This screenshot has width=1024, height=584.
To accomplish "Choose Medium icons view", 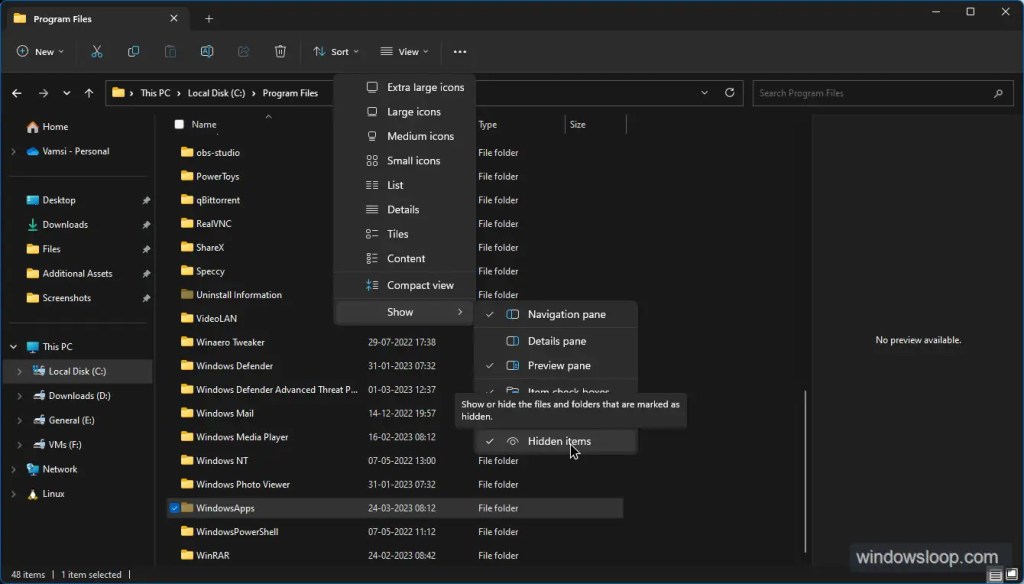I will [404, 137].
